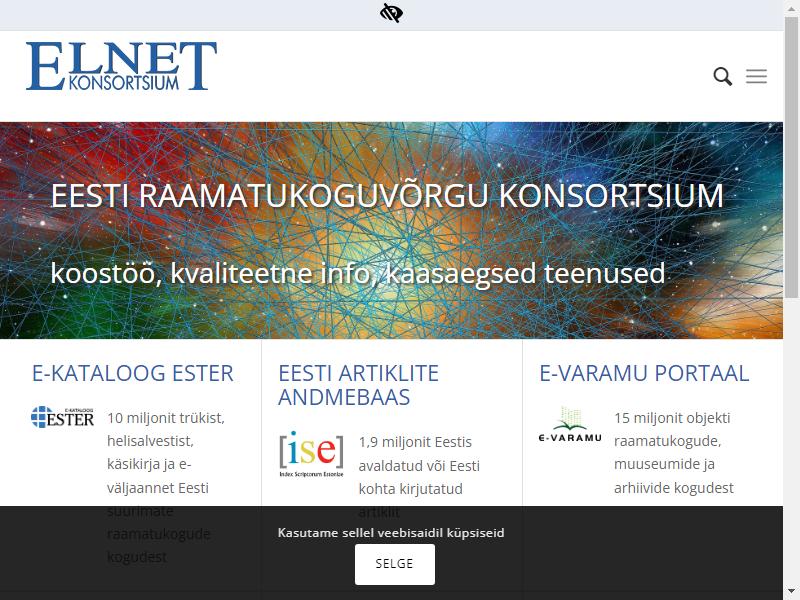Click the '10 miljonit trükist' description text
This screenshot has height=600, width=800.
click(166, 487)
